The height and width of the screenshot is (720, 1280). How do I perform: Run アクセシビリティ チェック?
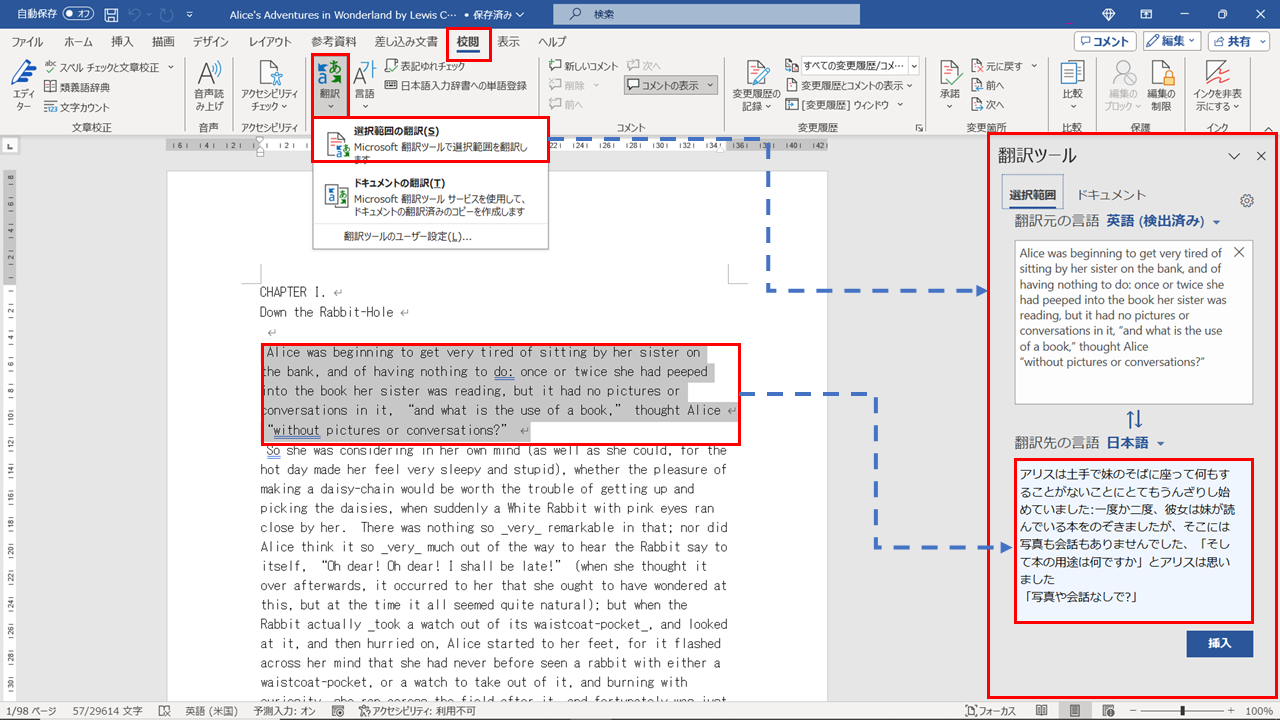pos(270,85)
